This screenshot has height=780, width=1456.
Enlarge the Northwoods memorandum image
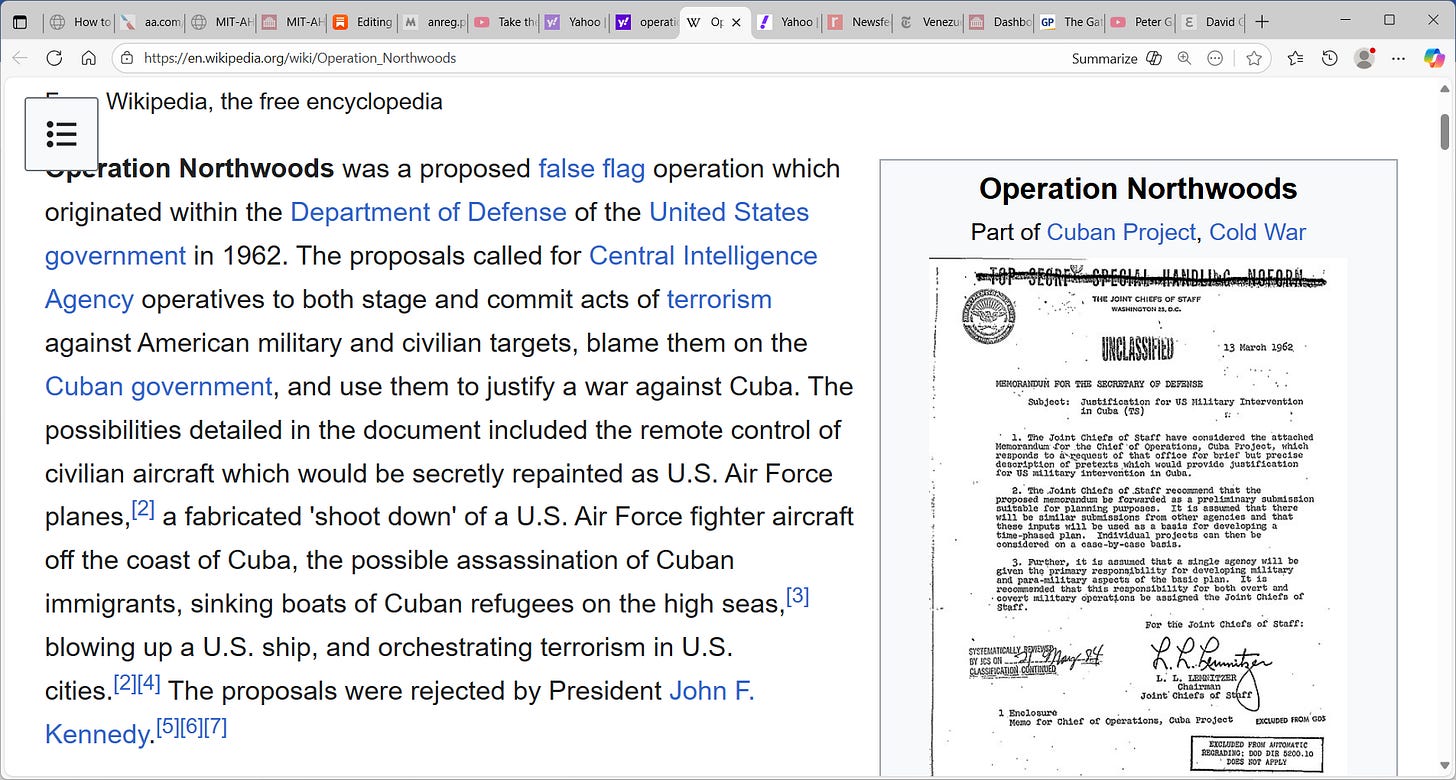tap(1138, 517)
